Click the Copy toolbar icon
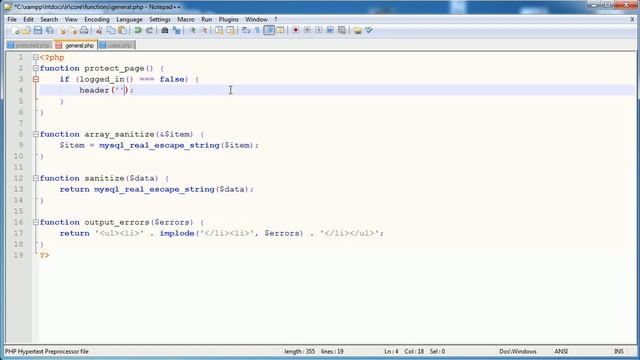The height and width of the screenshot is (360, 640). (x=111, y=31)
